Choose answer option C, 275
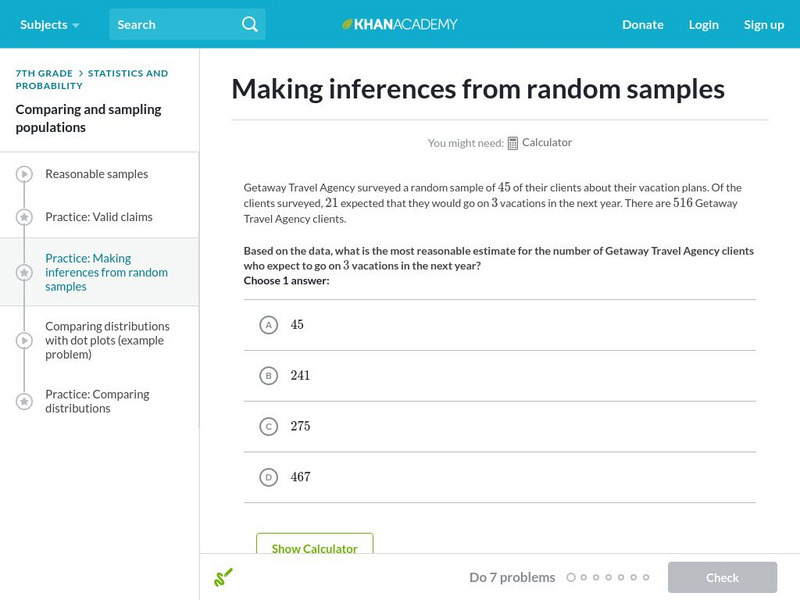 (268, 427)
